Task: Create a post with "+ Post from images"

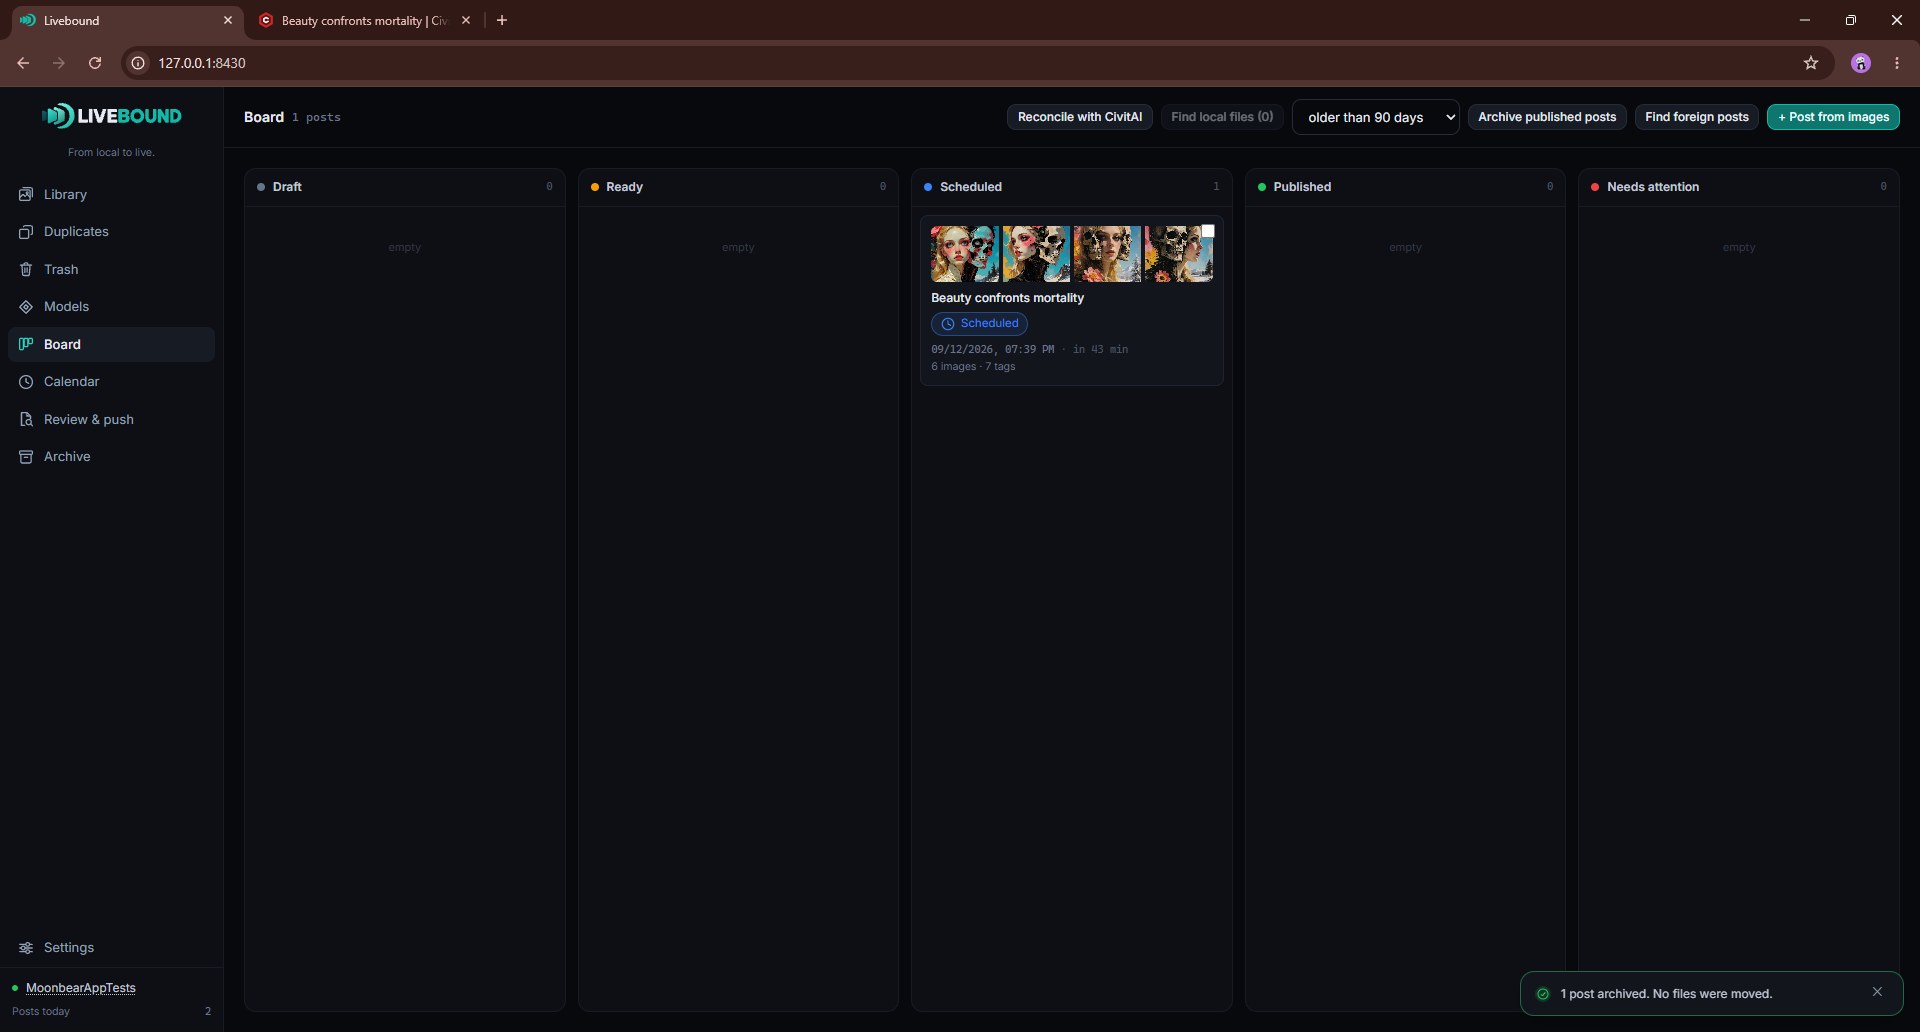Action: [x=1833, y=117]
